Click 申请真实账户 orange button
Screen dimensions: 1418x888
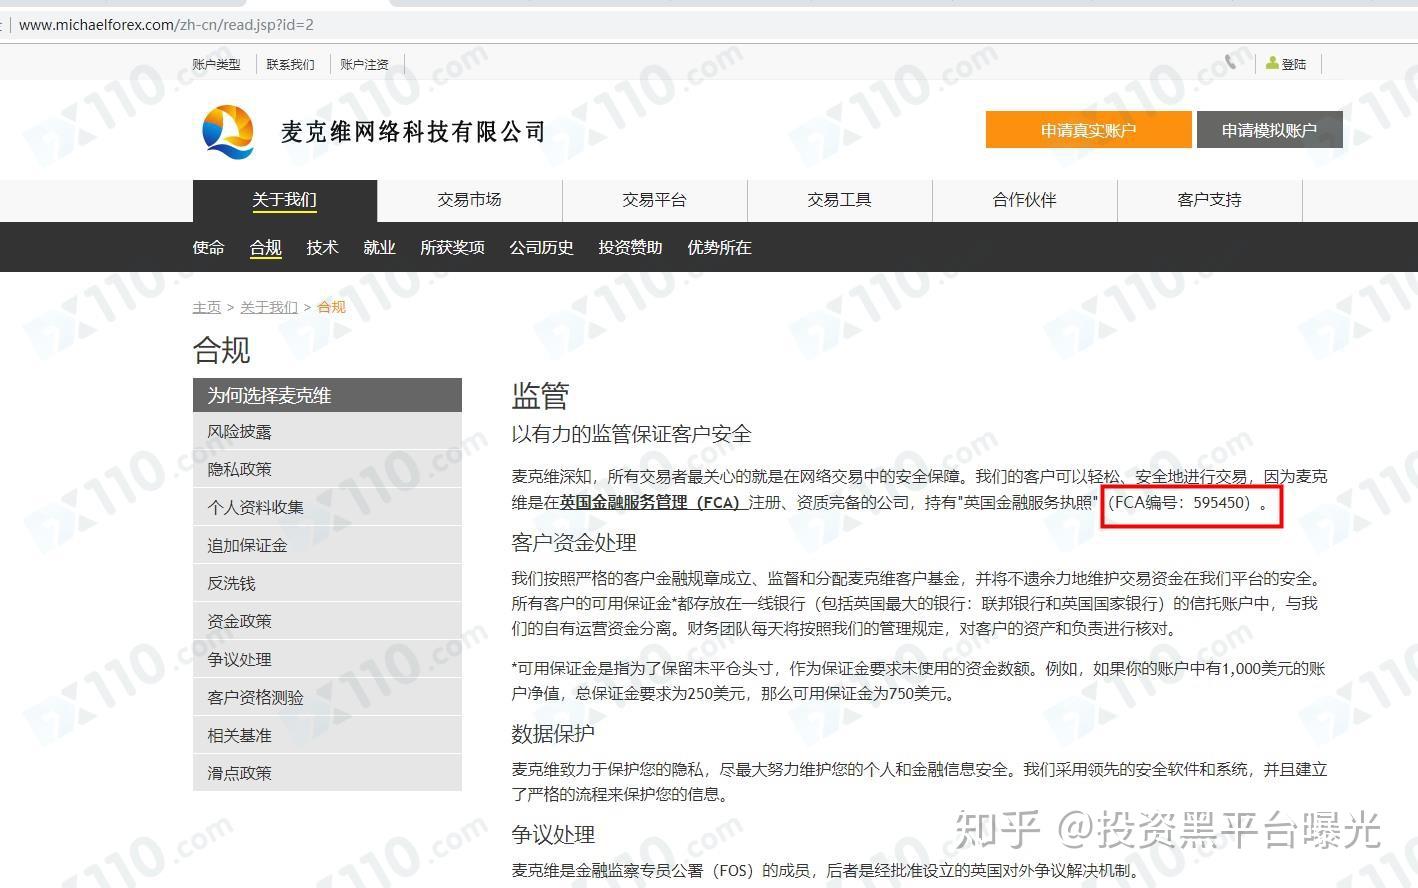(x=1088, y=130)
